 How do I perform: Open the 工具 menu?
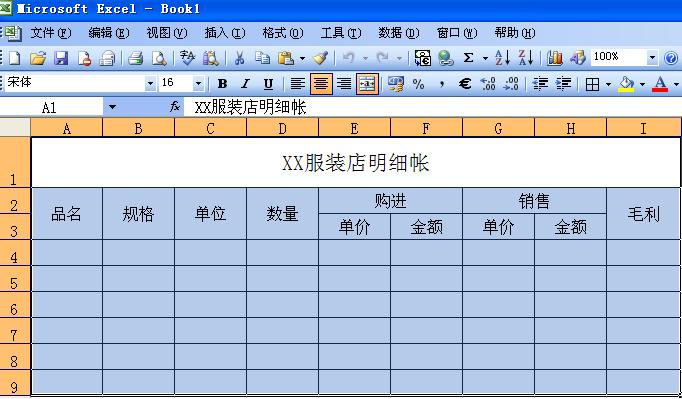coord(341,33)
